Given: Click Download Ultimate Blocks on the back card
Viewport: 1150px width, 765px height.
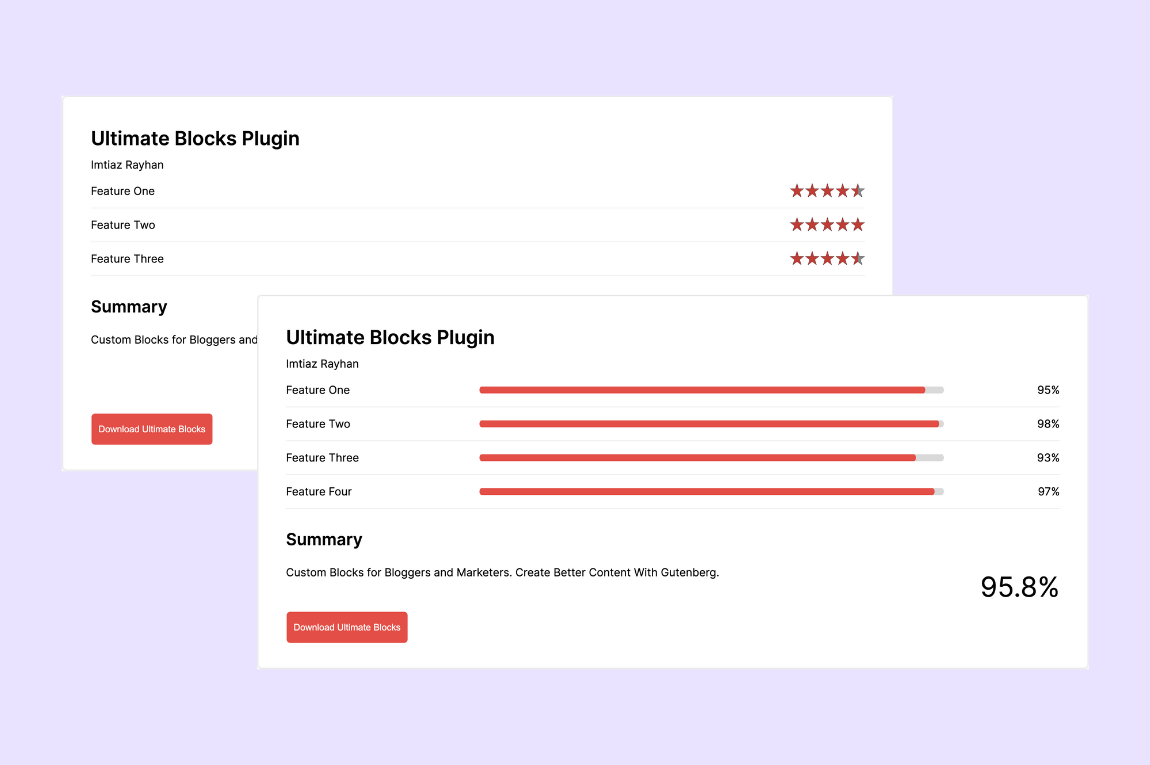Looking at the screenshot, I should pyautogui.click(x=151, y=428).
